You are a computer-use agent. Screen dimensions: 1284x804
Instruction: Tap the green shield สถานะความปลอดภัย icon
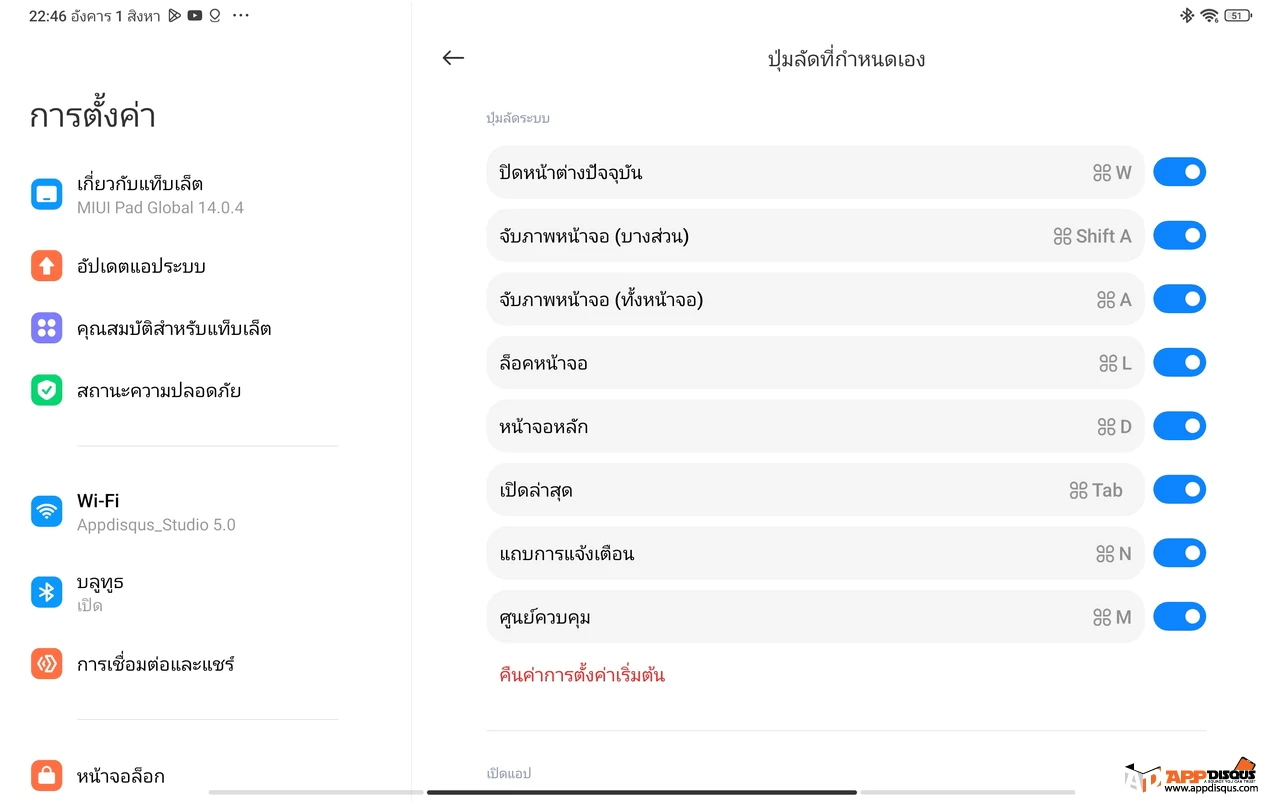coord(46,390)
